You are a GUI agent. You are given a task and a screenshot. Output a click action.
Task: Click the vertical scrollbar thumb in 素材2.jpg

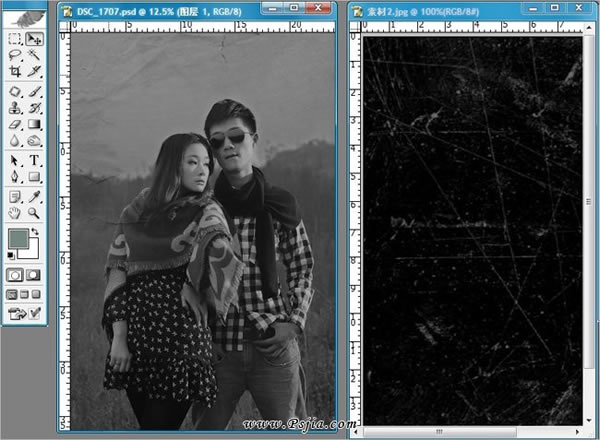point(589,201)
